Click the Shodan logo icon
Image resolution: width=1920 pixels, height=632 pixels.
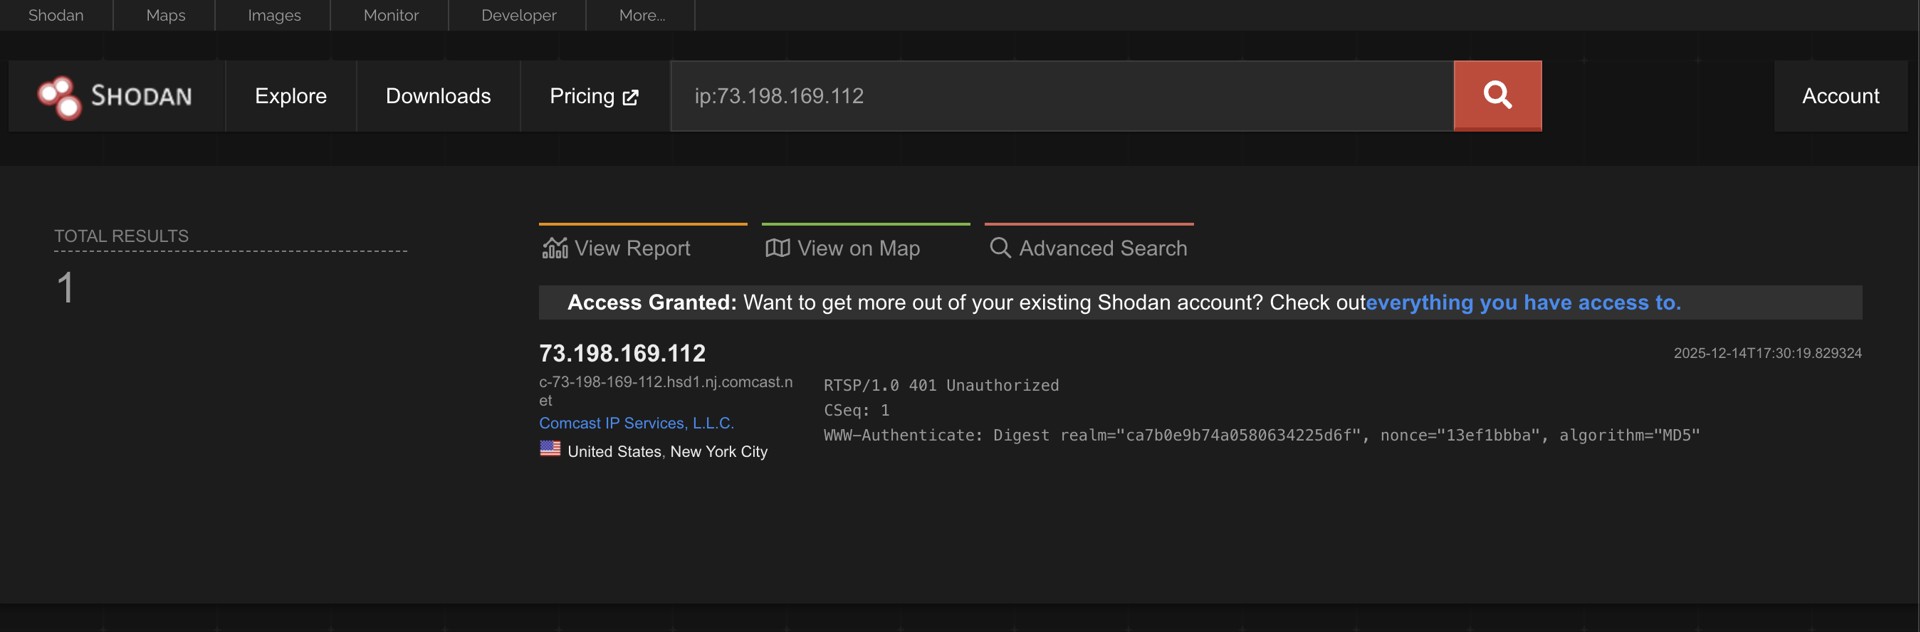[59, 97]
